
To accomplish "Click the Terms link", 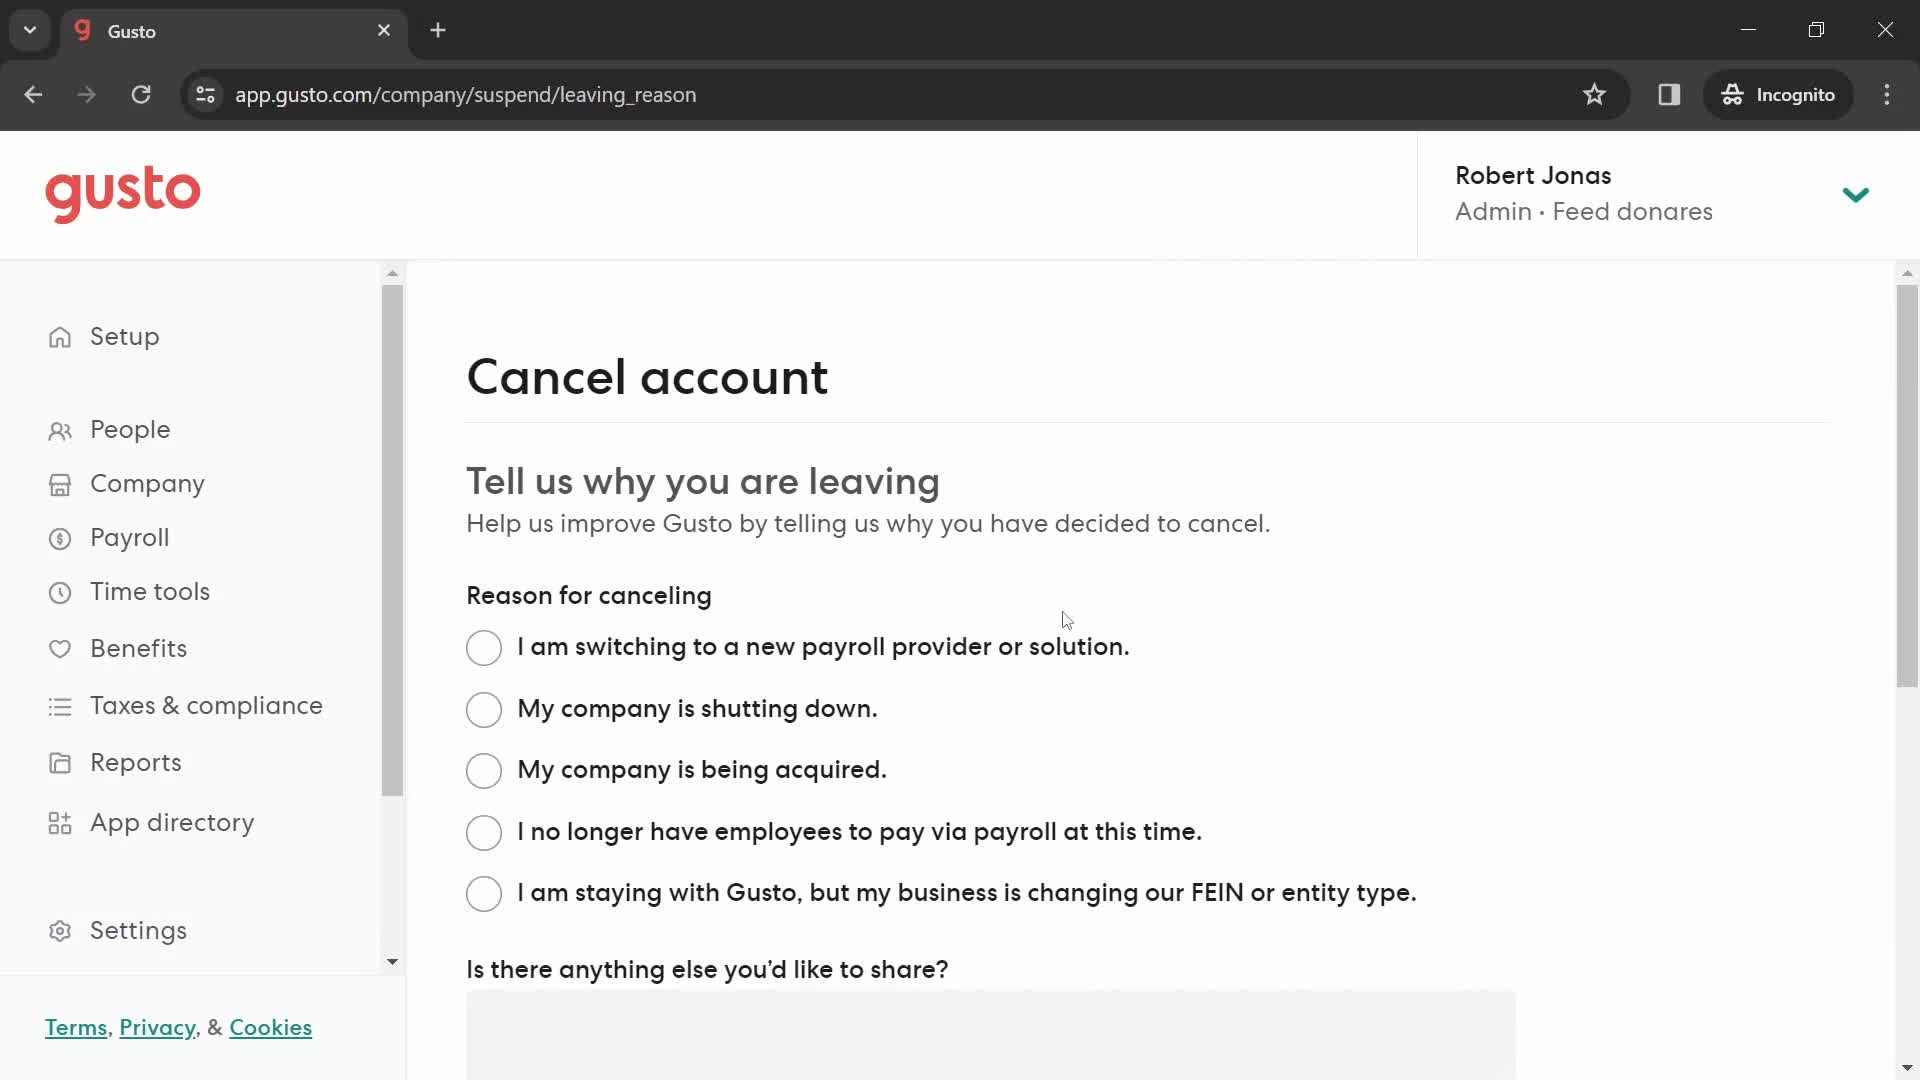I will point(76,1027).
